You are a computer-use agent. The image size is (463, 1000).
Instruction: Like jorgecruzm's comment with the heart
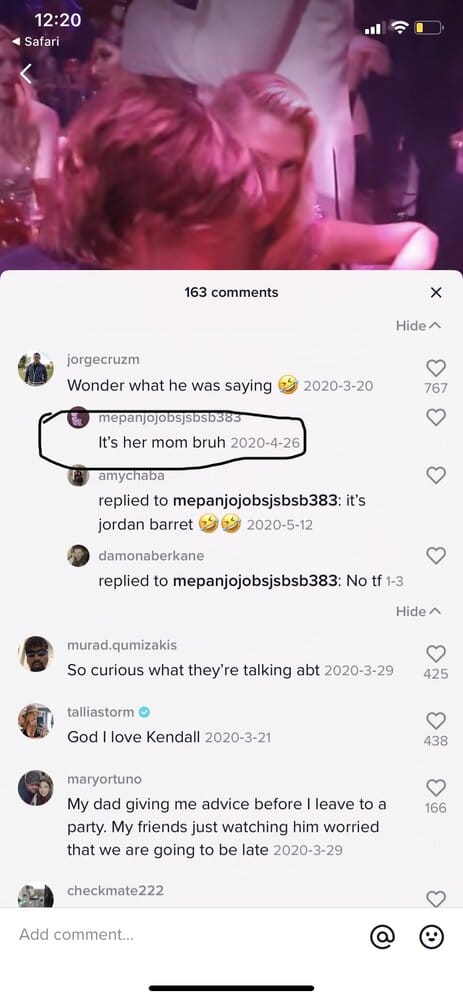tap(436, 367)
